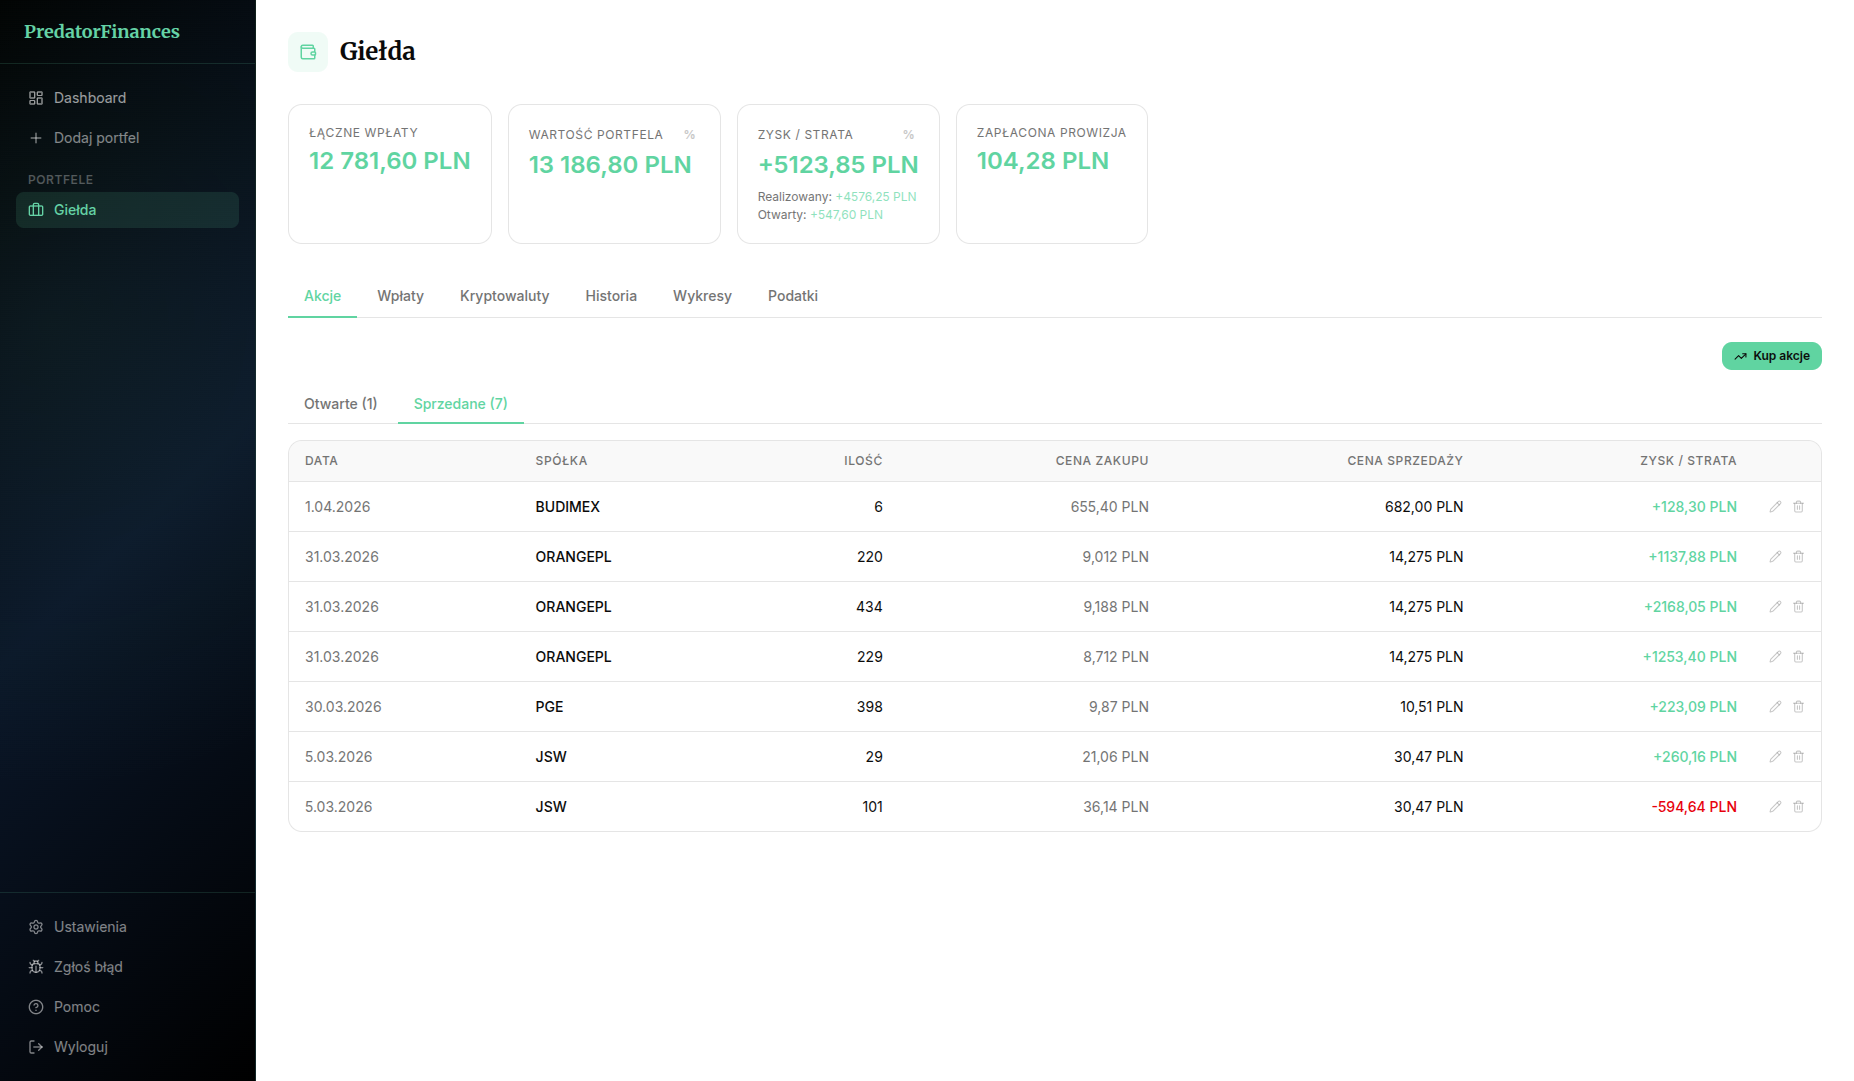The width and height of the screenshot is (1854, 1081).
Task: Log out using Wyloguj
Action: 80,1047
